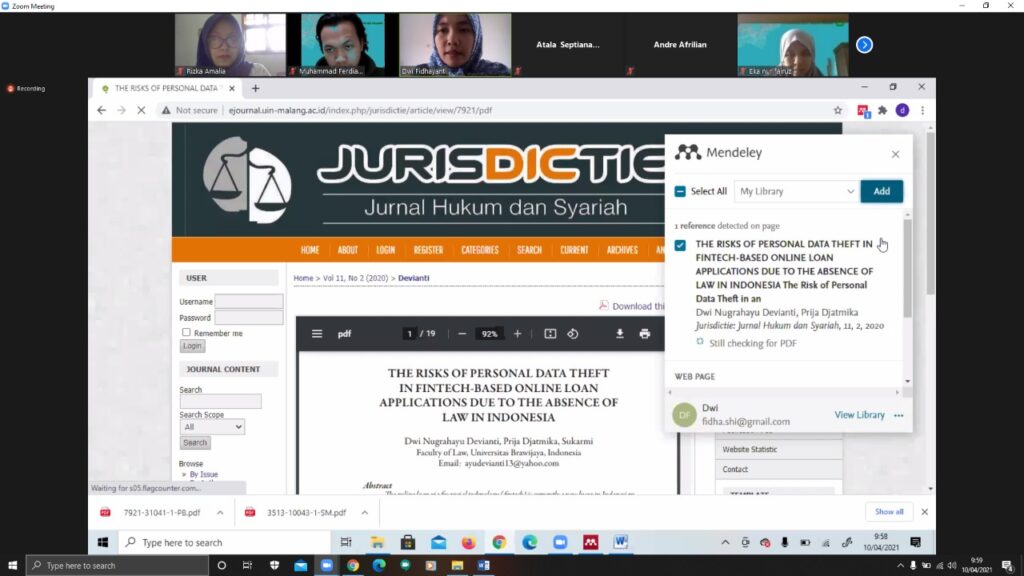
Task: Zoom in the PDF with plus
Action: pos(517,334)
